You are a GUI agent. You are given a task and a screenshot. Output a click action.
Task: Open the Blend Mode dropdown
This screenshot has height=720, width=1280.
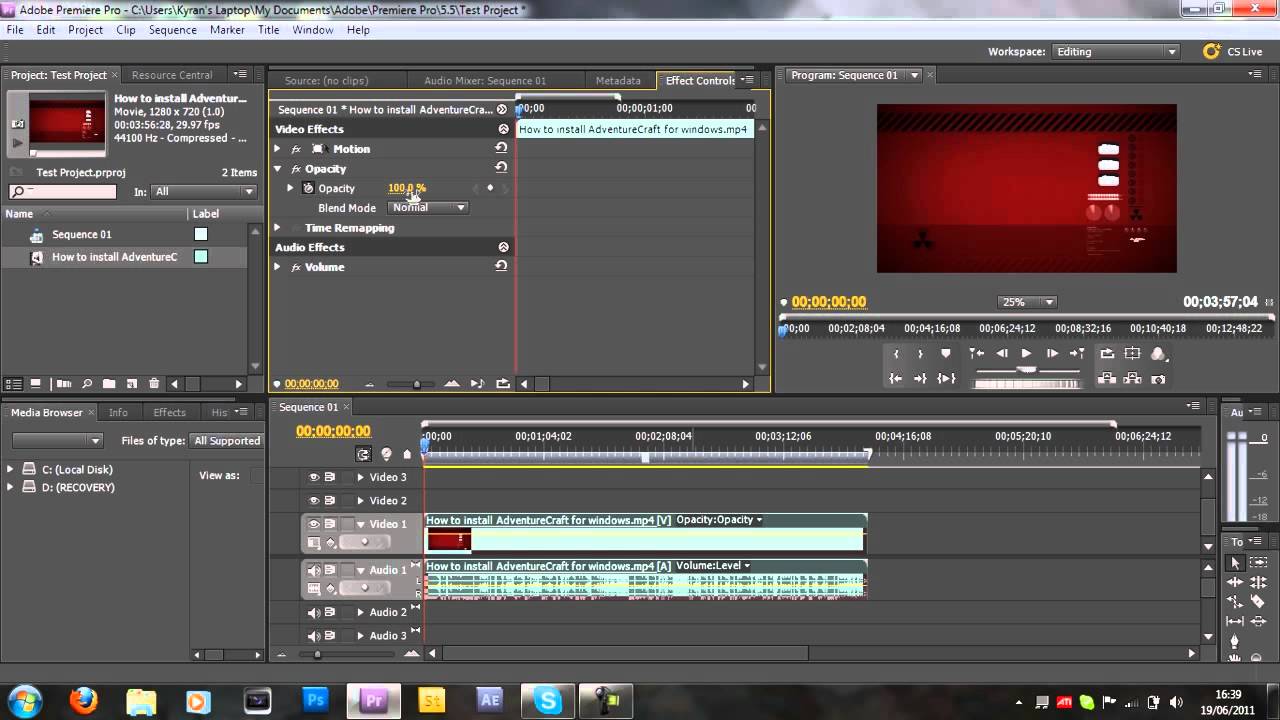coord(428,207)
